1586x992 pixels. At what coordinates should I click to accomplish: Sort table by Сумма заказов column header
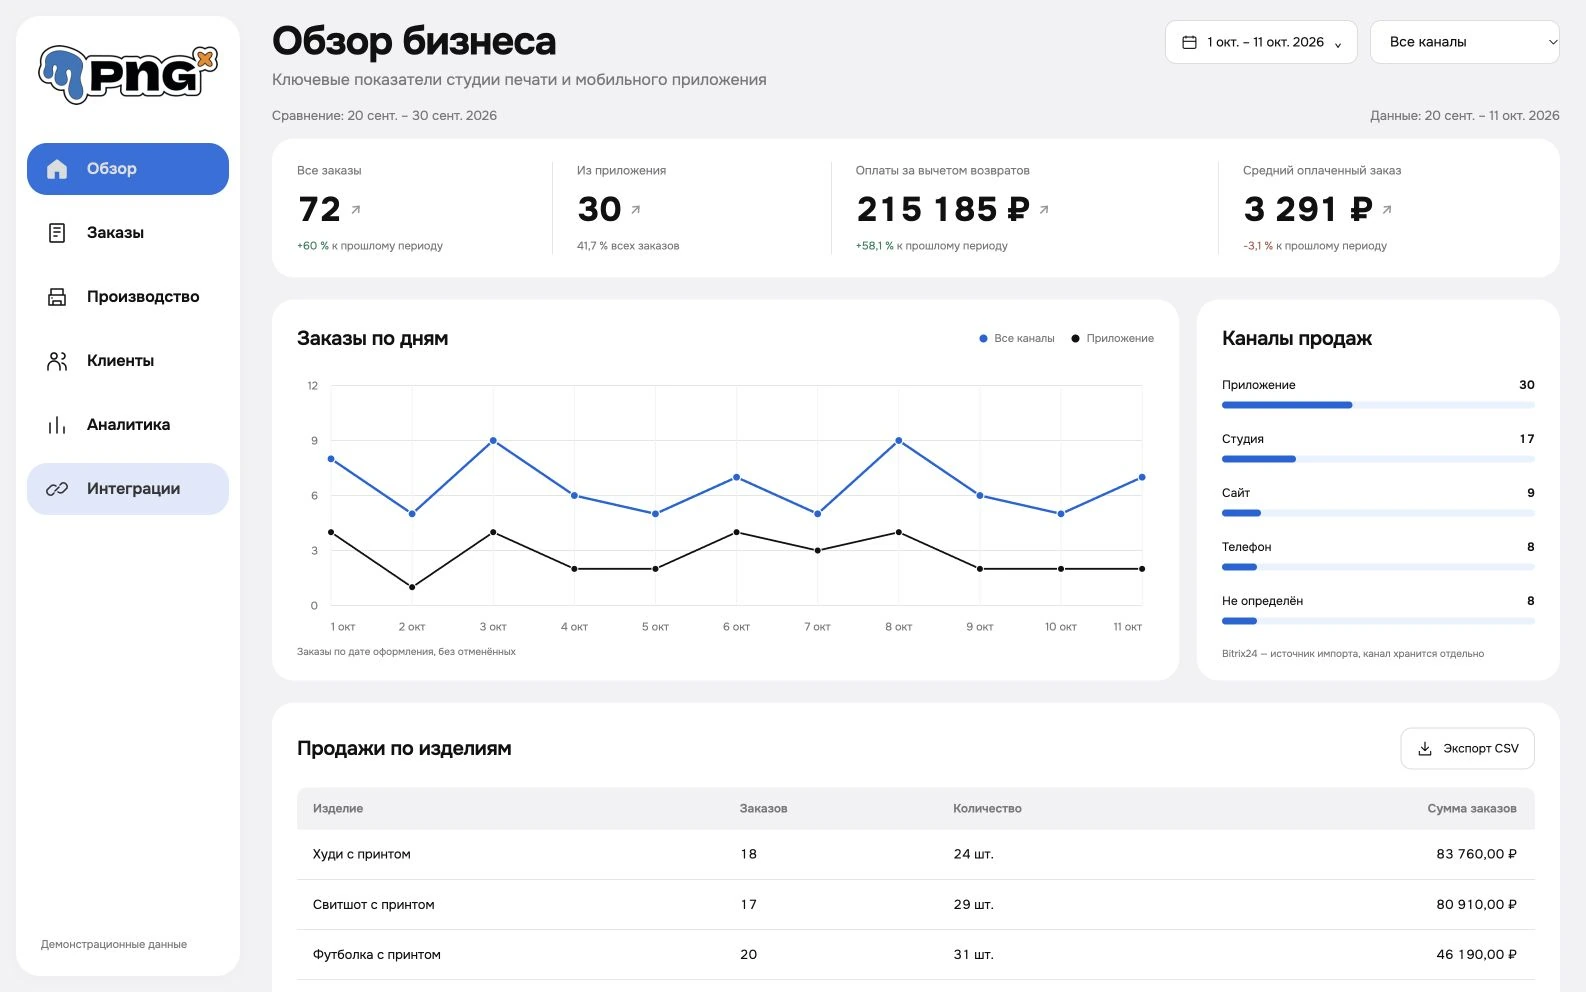(1472, 808)
